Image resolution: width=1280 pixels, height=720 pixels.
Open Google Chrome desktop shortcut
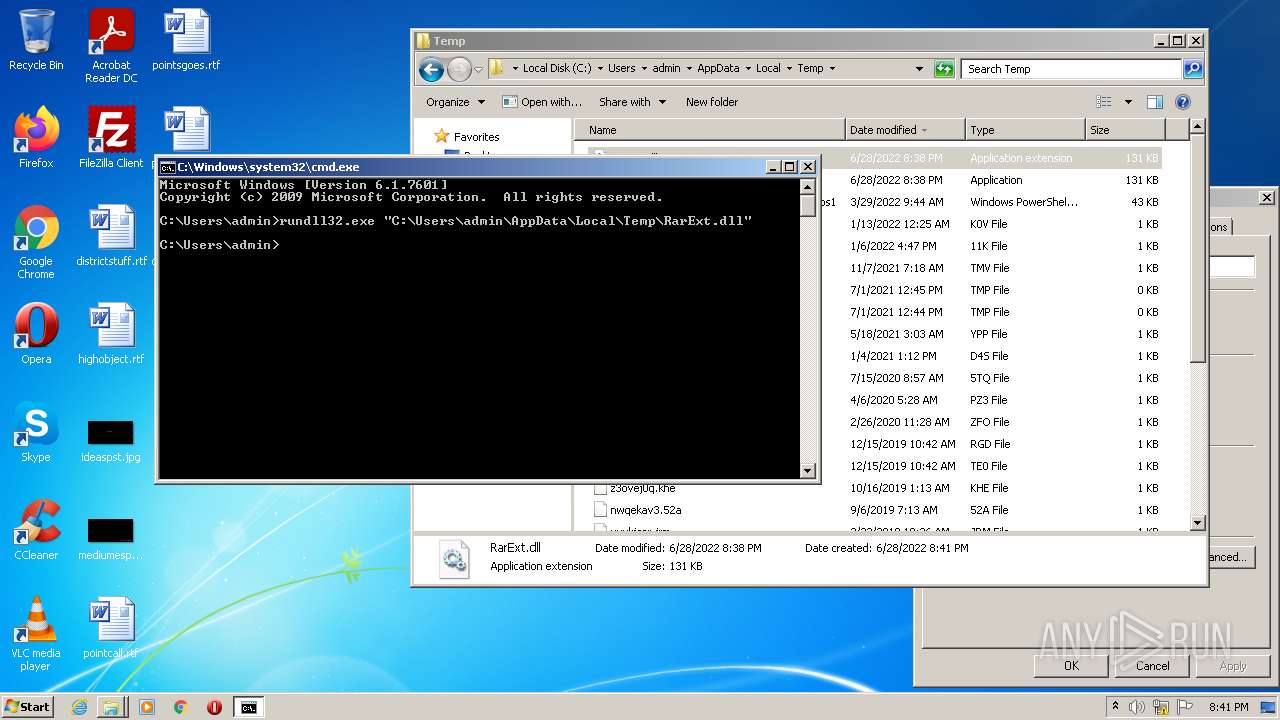[36, 242]
